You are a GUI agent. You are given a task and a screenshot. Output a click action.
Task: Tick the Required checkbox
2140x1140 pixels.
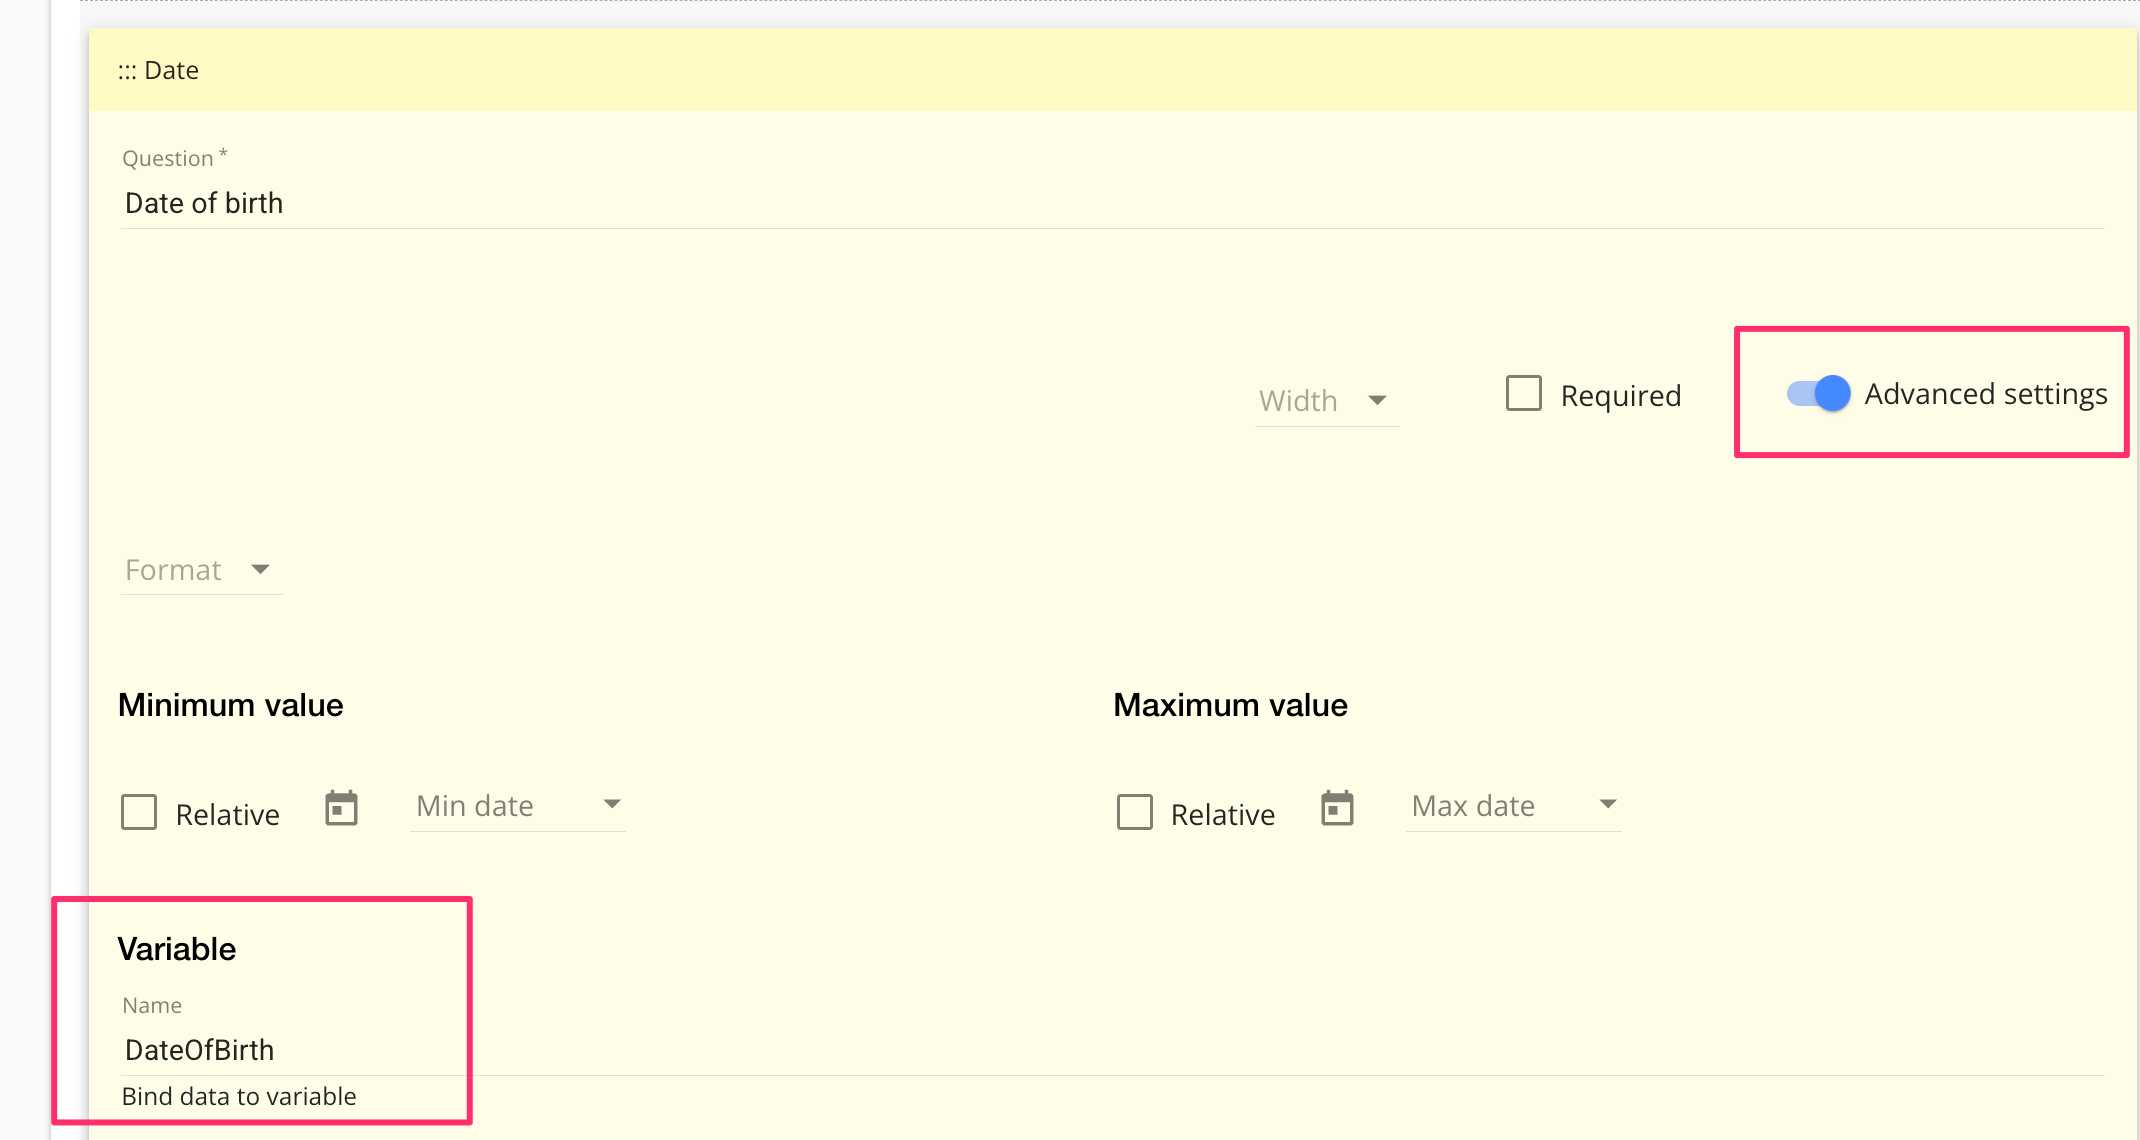(x=1523, y=394)
